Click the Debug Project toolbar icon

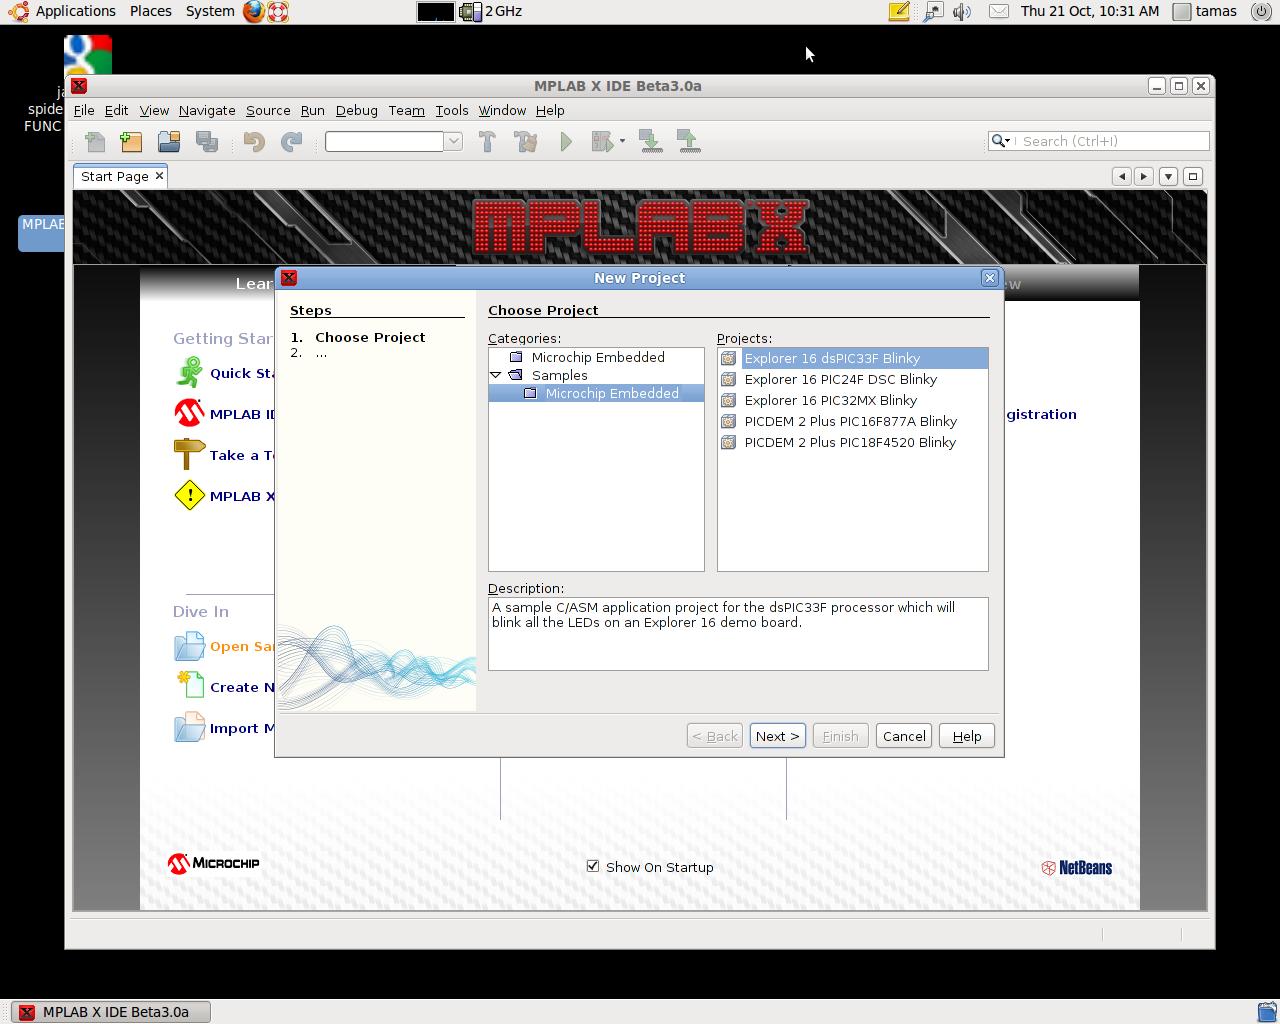point(602,142)
